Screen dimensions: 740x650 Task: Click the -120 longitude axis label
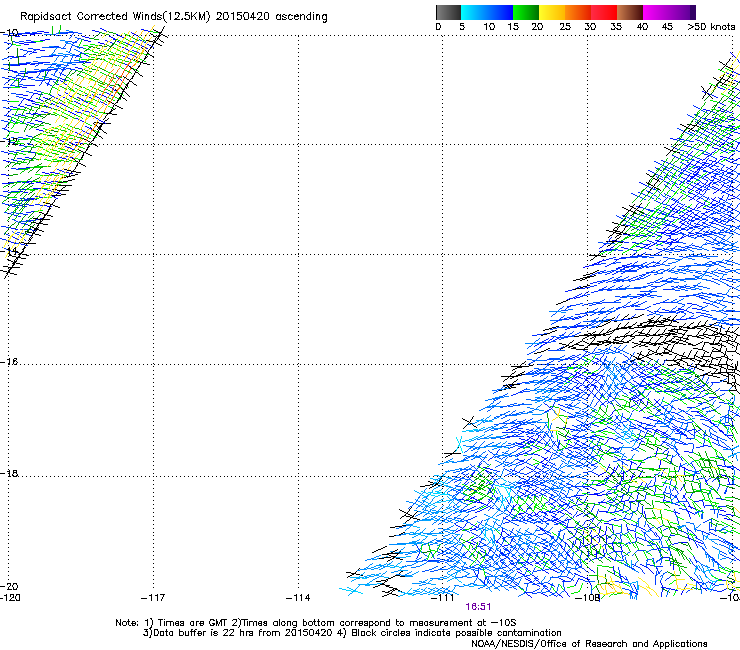pyautogui.click(x=10, y=598)
